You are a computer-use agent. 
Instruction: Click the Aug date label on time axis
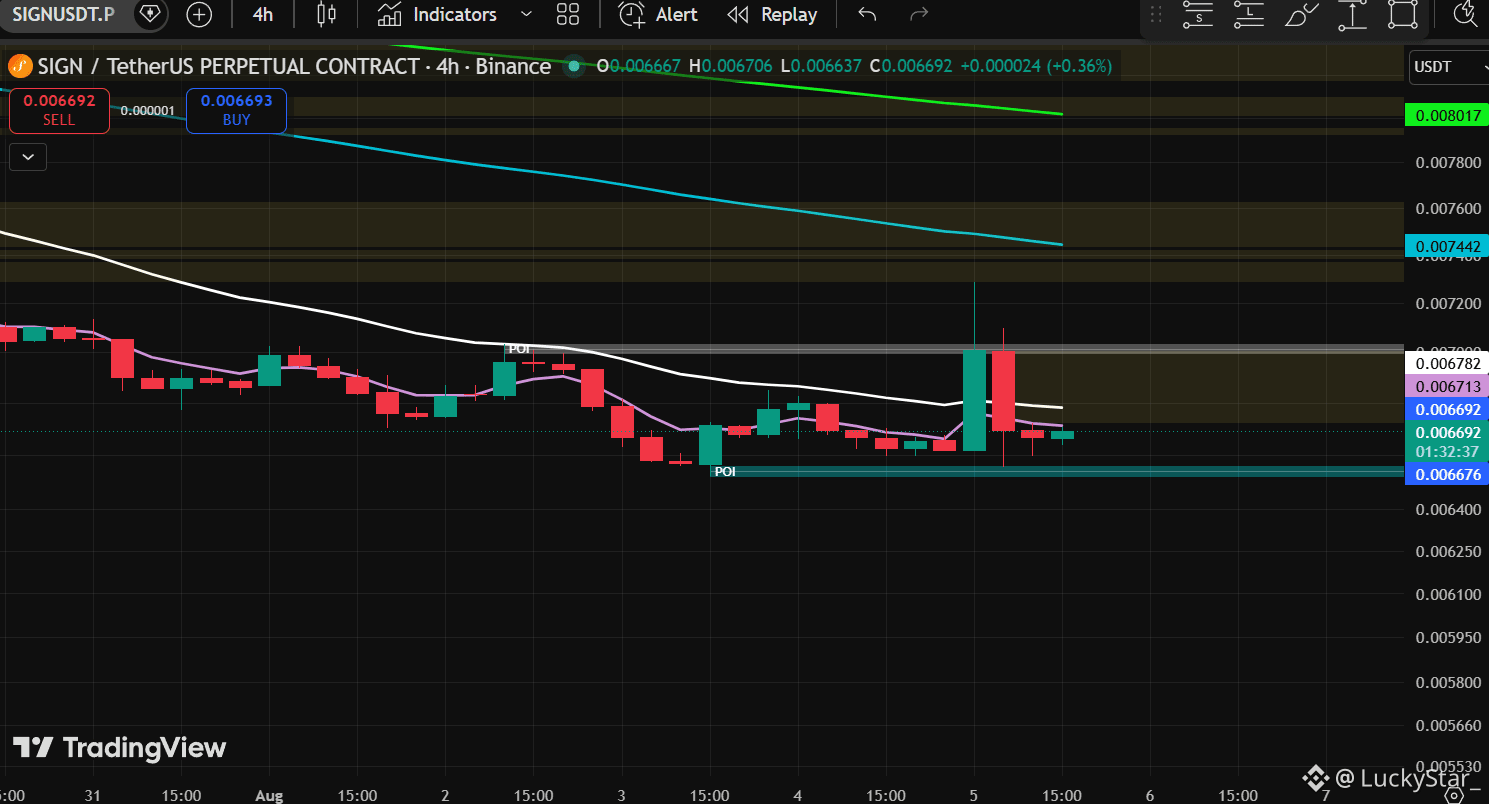(269, 796)
